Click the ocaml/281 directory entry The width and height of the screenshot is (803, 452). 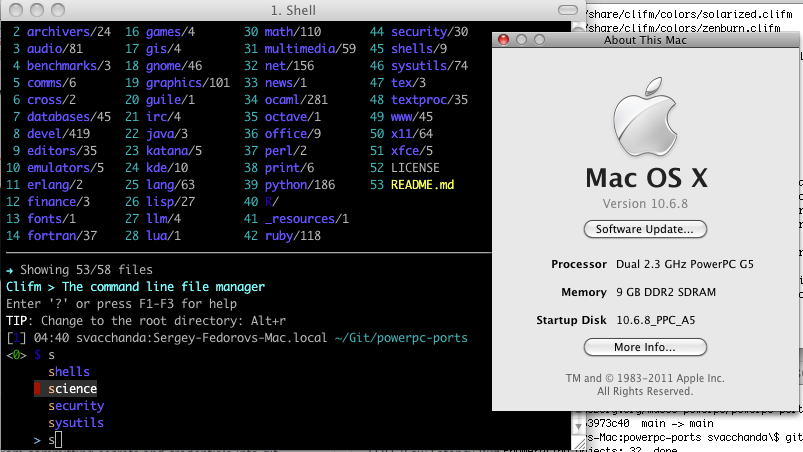point(296,100)
